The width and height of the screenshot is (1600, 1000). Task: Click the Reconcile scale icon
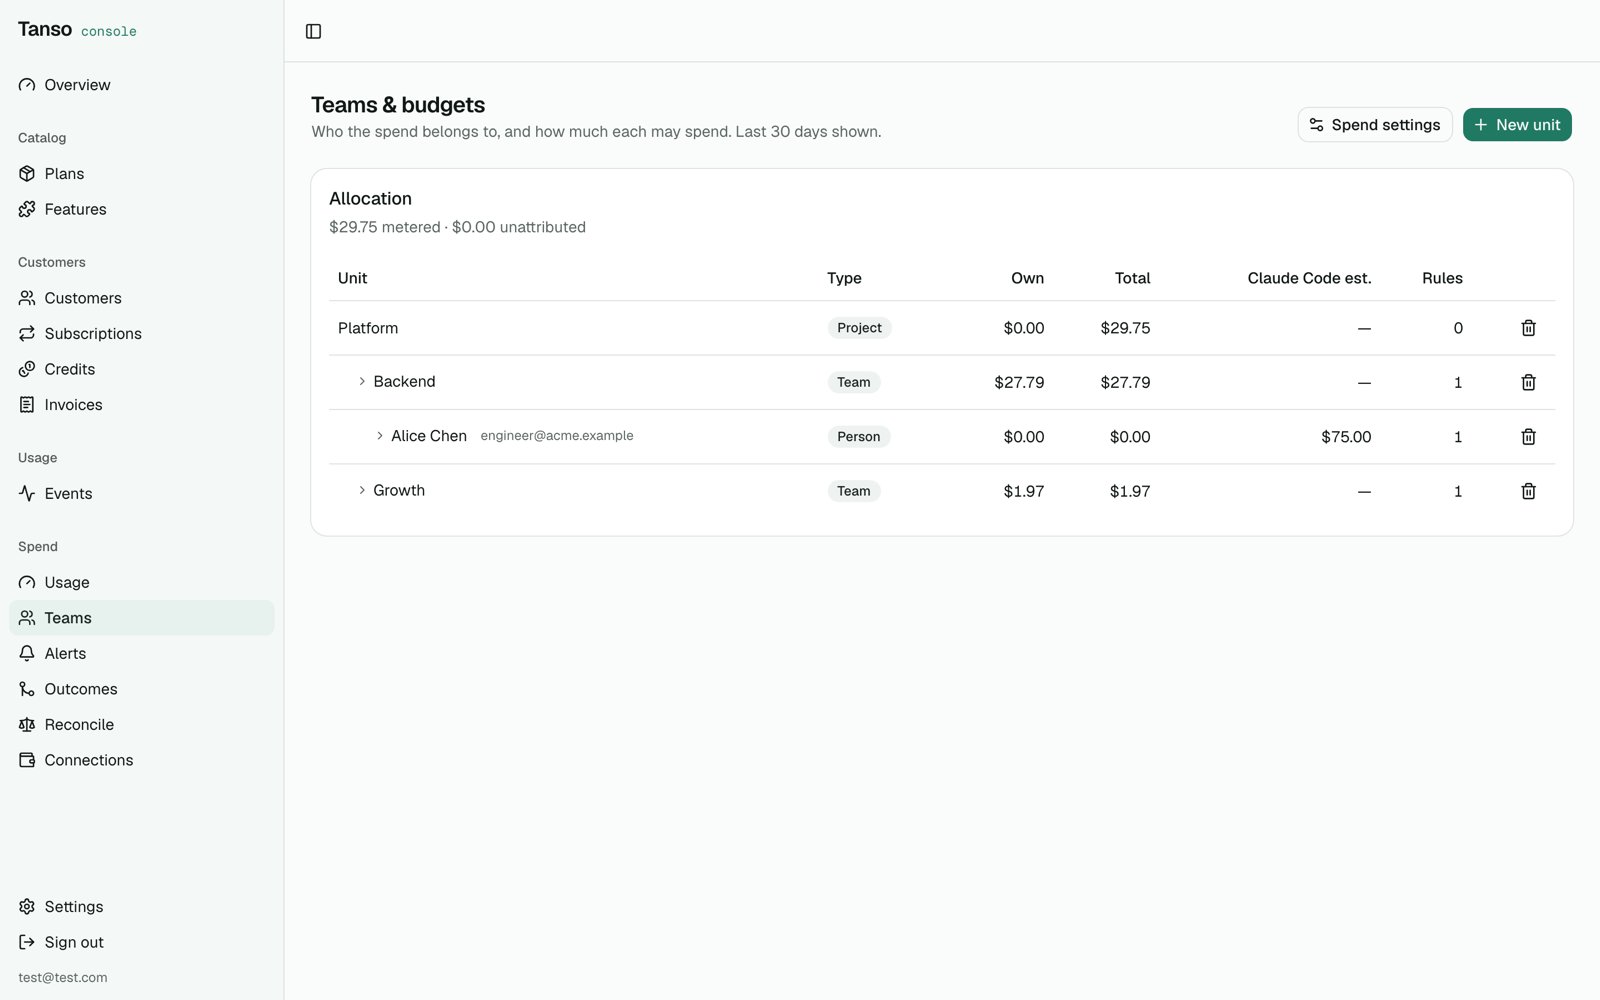coord(27,725)
